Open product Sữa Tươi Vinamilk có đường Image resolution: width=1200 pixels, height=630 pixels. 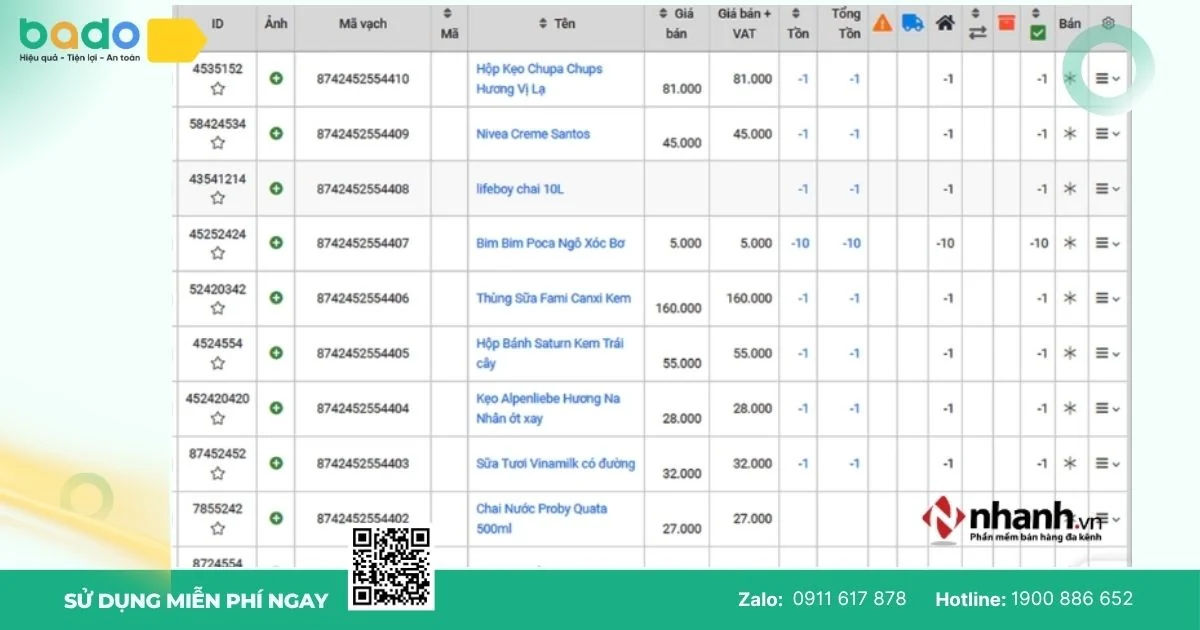click(x=555, y=463)
